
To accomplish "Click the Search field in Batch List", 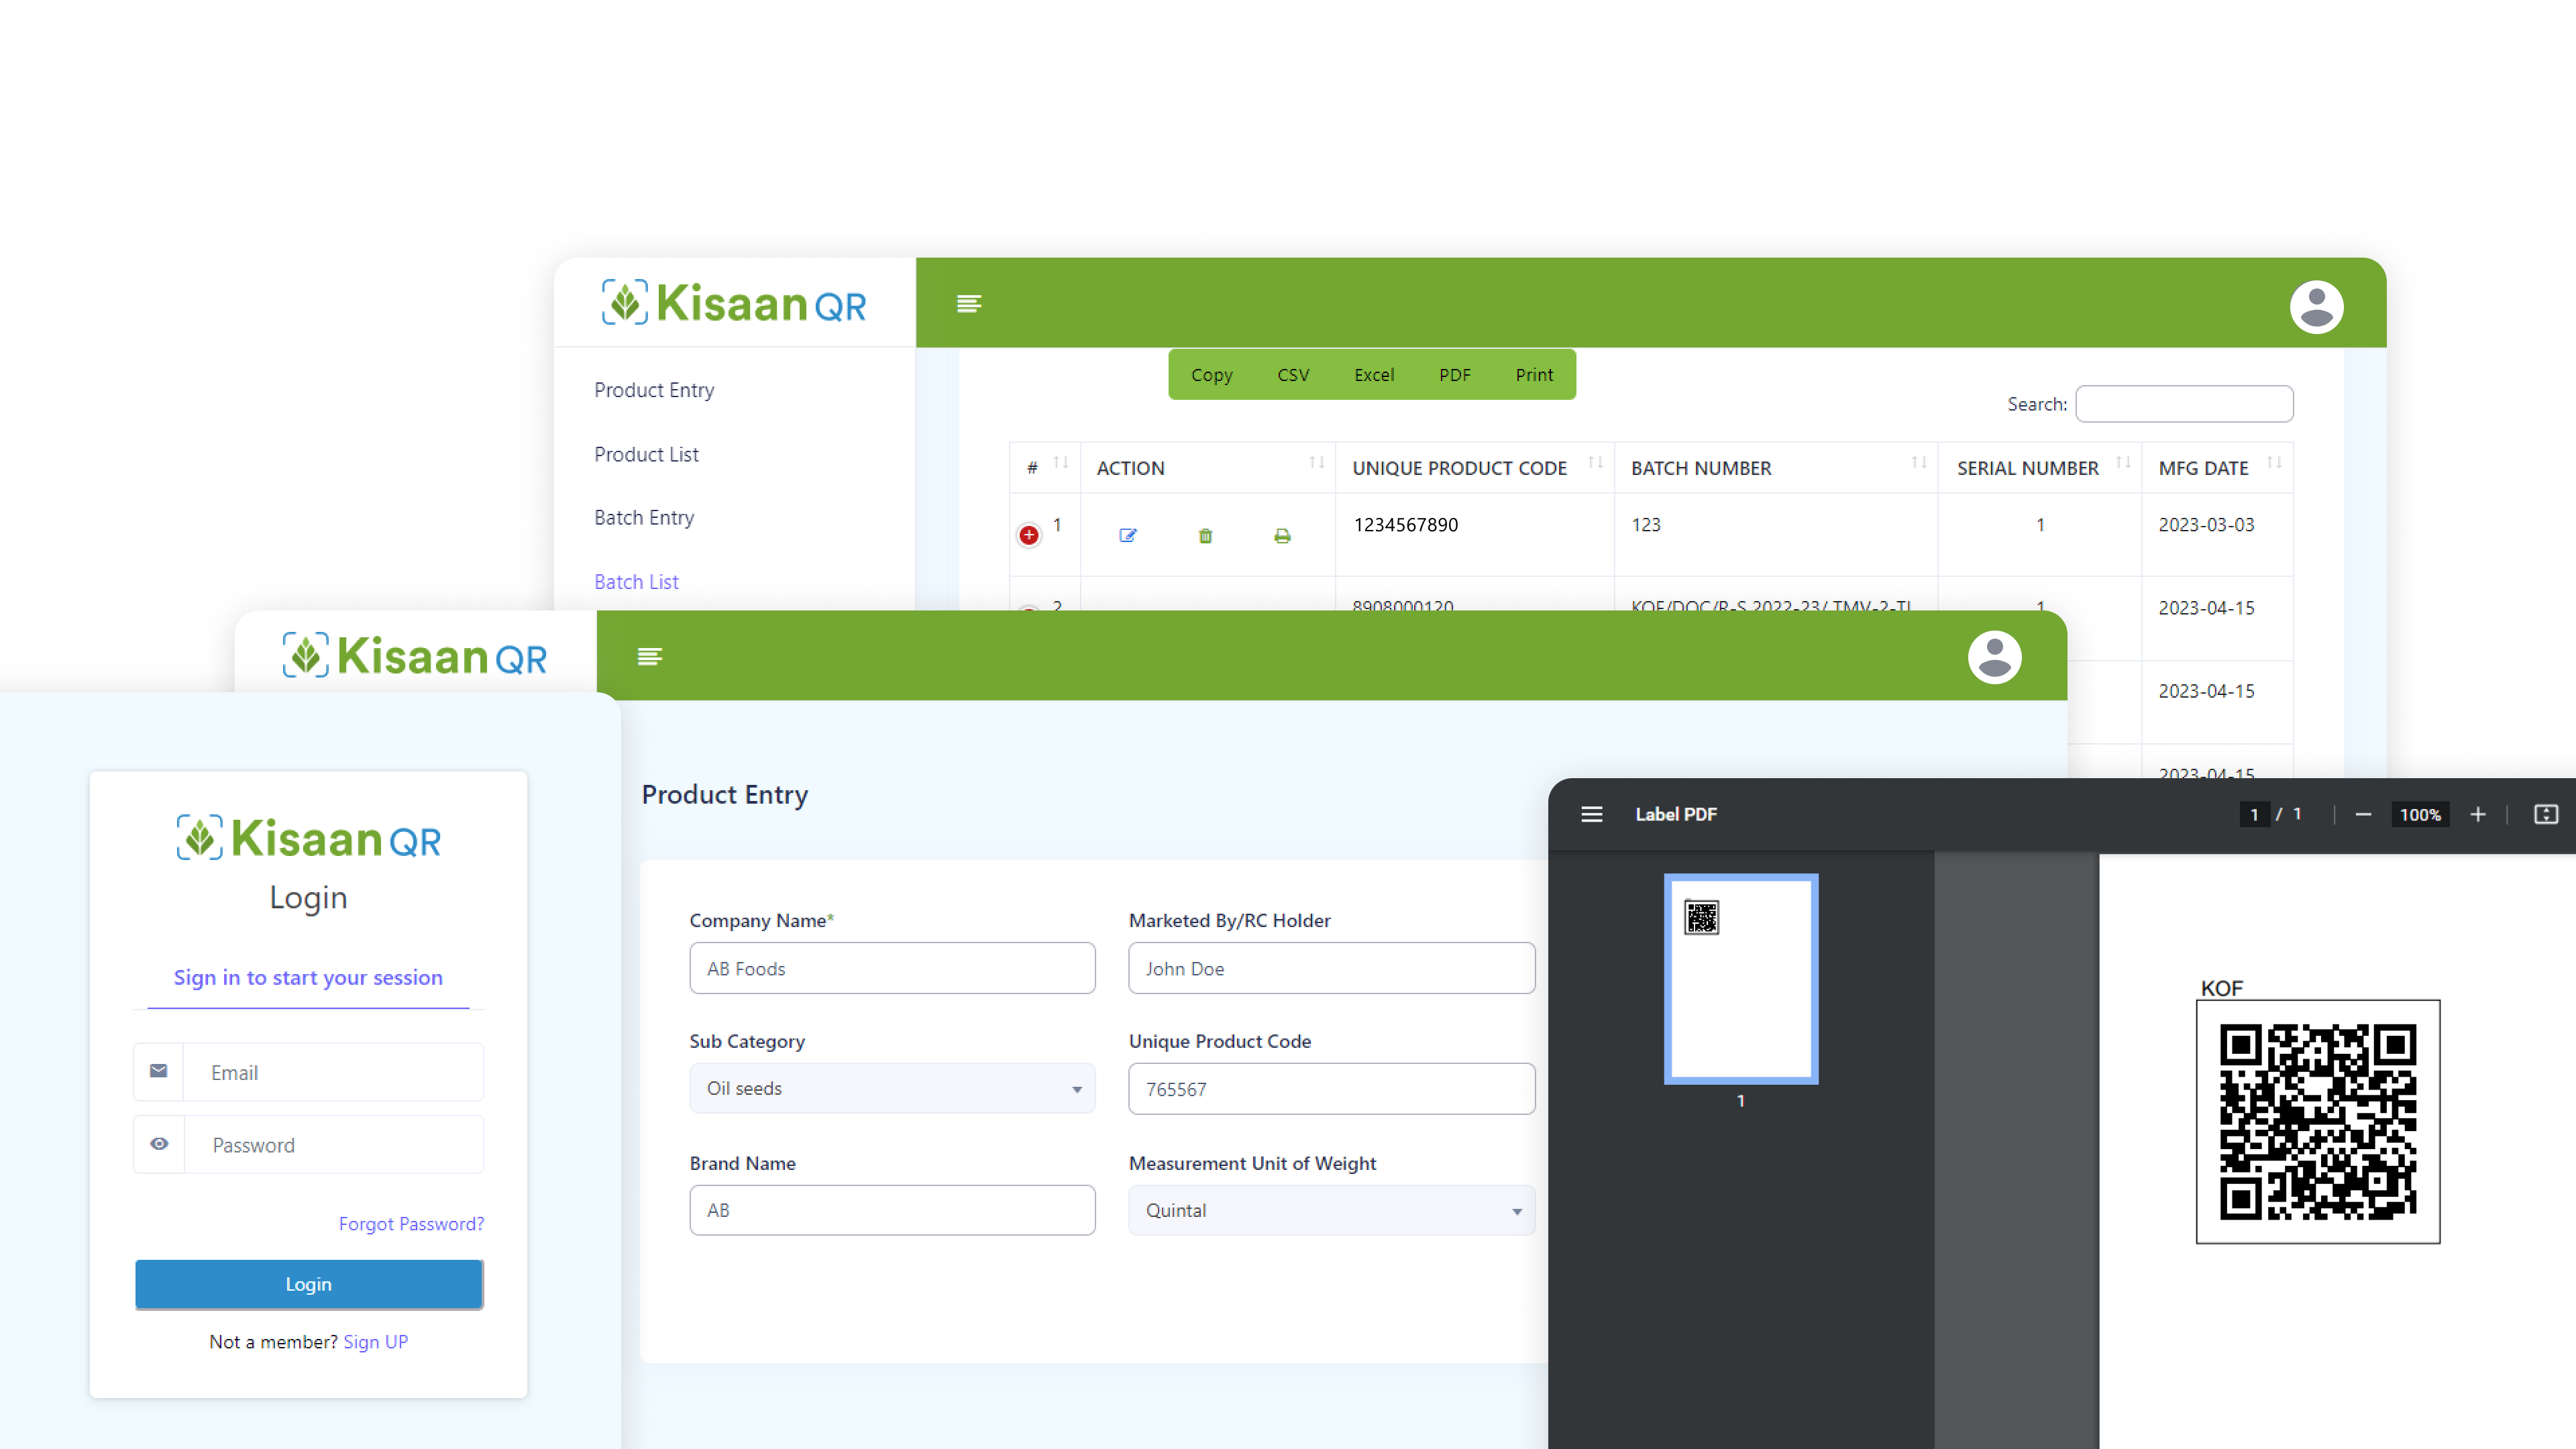I will 2184,404.
